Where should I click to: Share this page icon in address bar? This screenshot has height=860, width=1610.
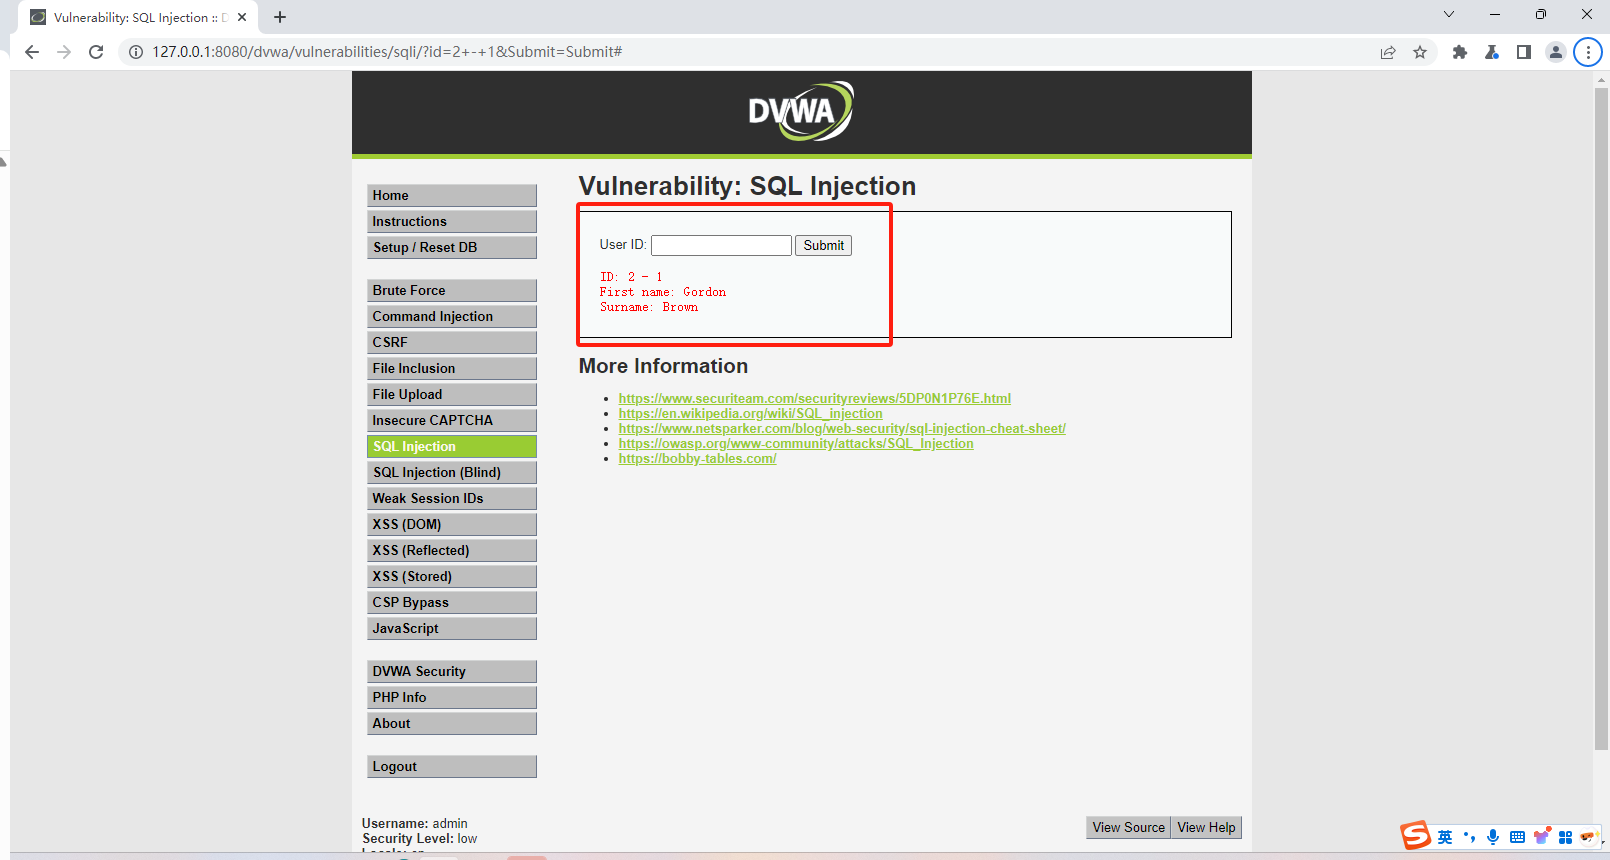coord(1388,52)
